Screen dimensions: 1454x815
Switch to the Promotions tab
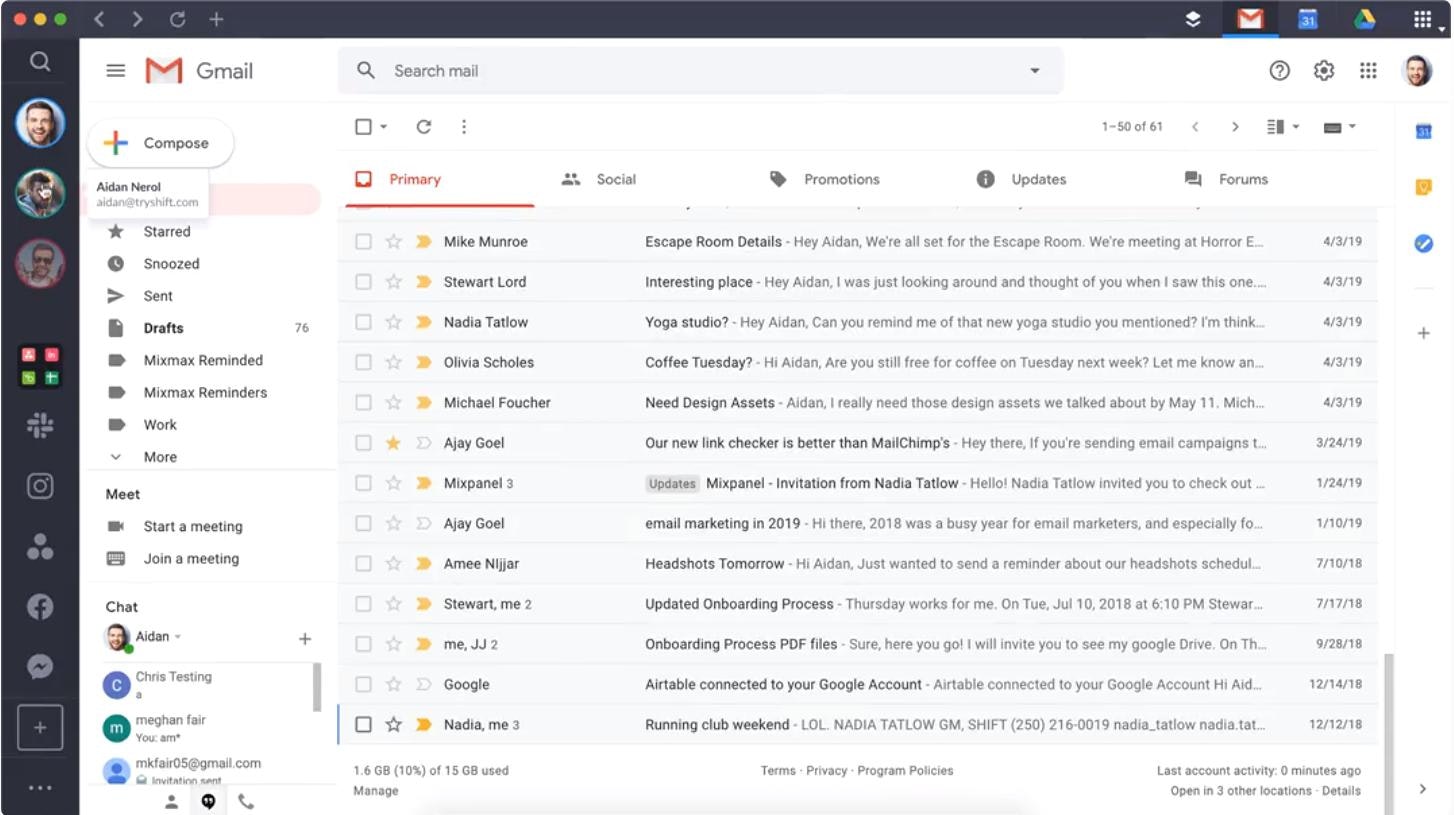point(825,179)
